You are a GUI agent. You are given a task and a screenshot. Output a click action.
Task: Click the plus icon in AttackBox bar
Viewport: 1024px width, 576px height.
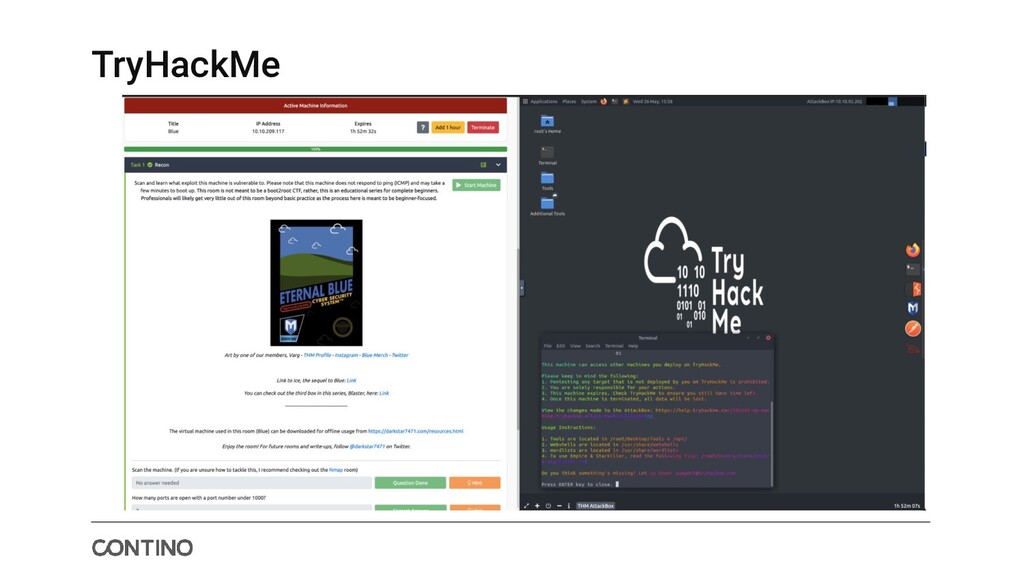[x=537, y=505]
